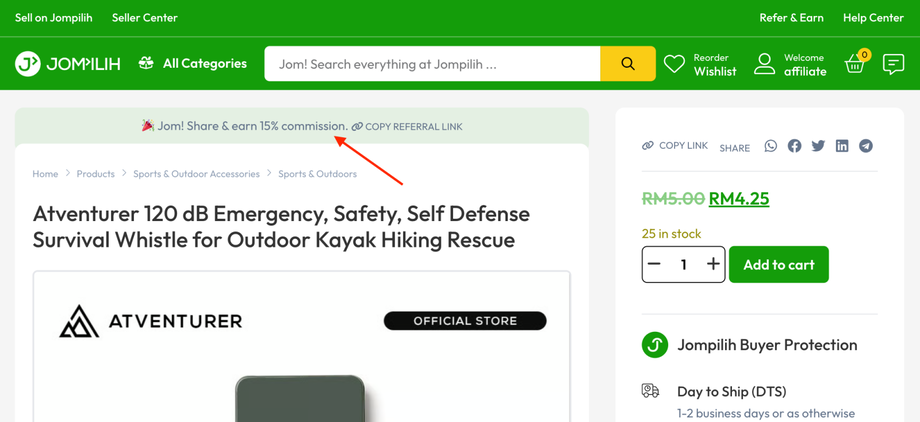Open Reorder Wishlist heart icon
Screen dimensions: 920x422
tap(674, 63)
